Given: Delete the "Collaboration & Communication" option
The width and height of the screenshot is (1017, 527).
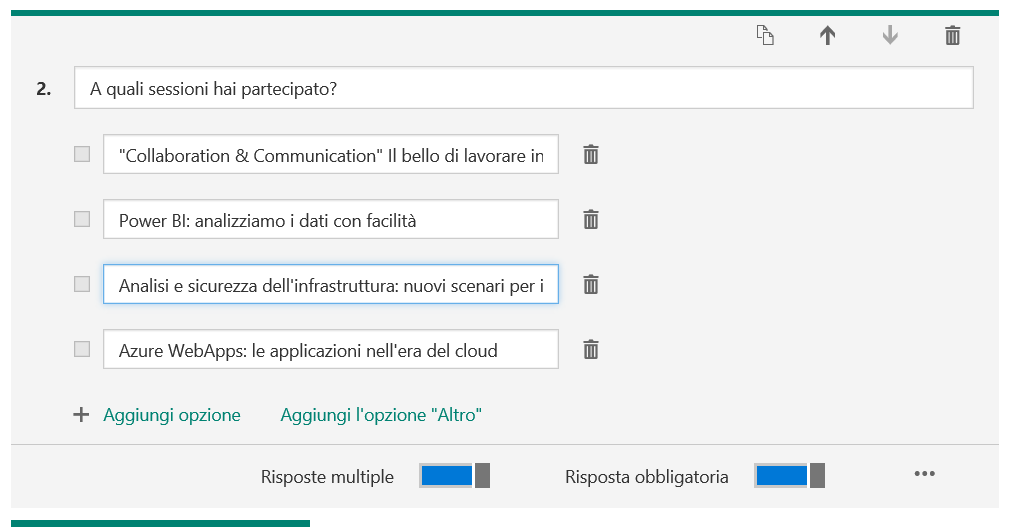Looking at the screenshot, I should 591,155.
